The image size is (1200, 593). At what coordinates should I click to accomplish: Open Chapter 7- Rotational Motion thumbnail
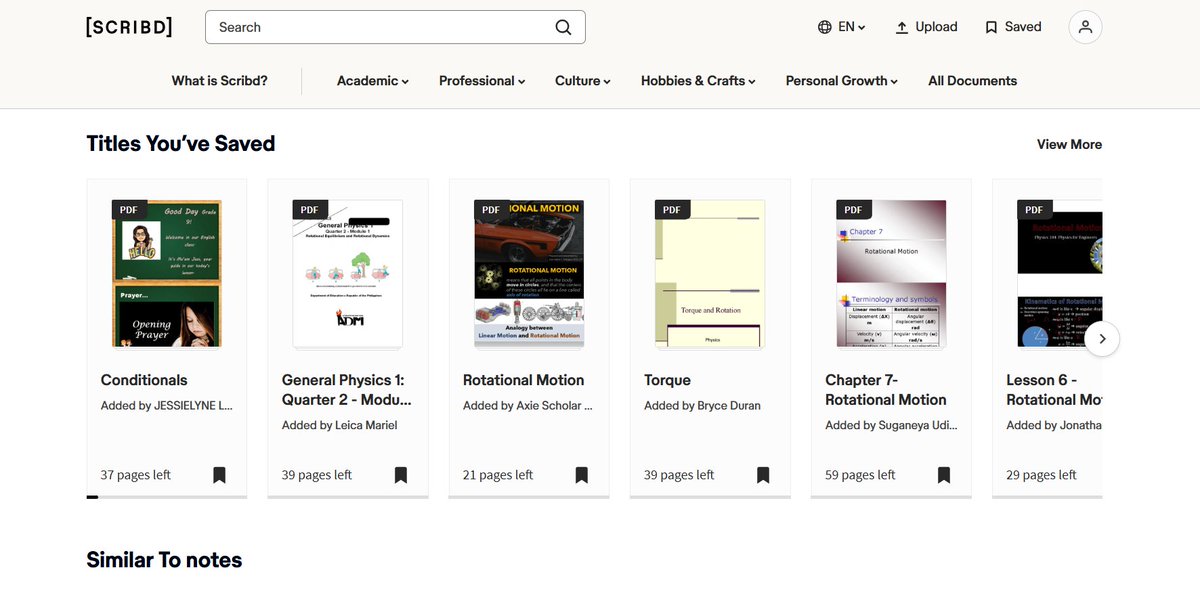tap(890, 273)
